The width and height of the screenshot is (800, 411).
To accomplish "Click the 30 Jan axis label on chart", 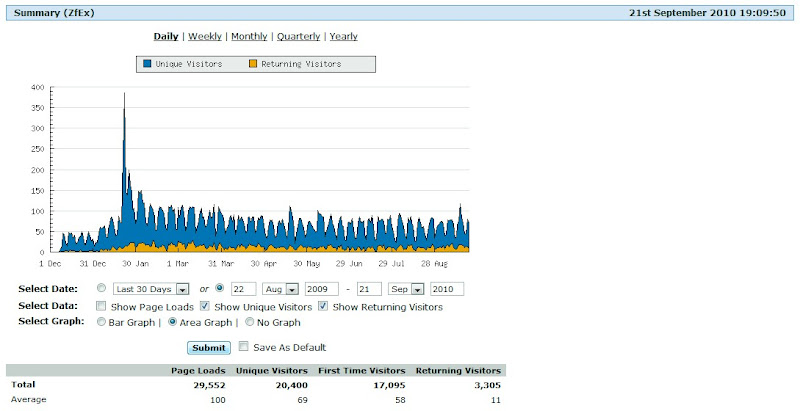I will [136, 264].
